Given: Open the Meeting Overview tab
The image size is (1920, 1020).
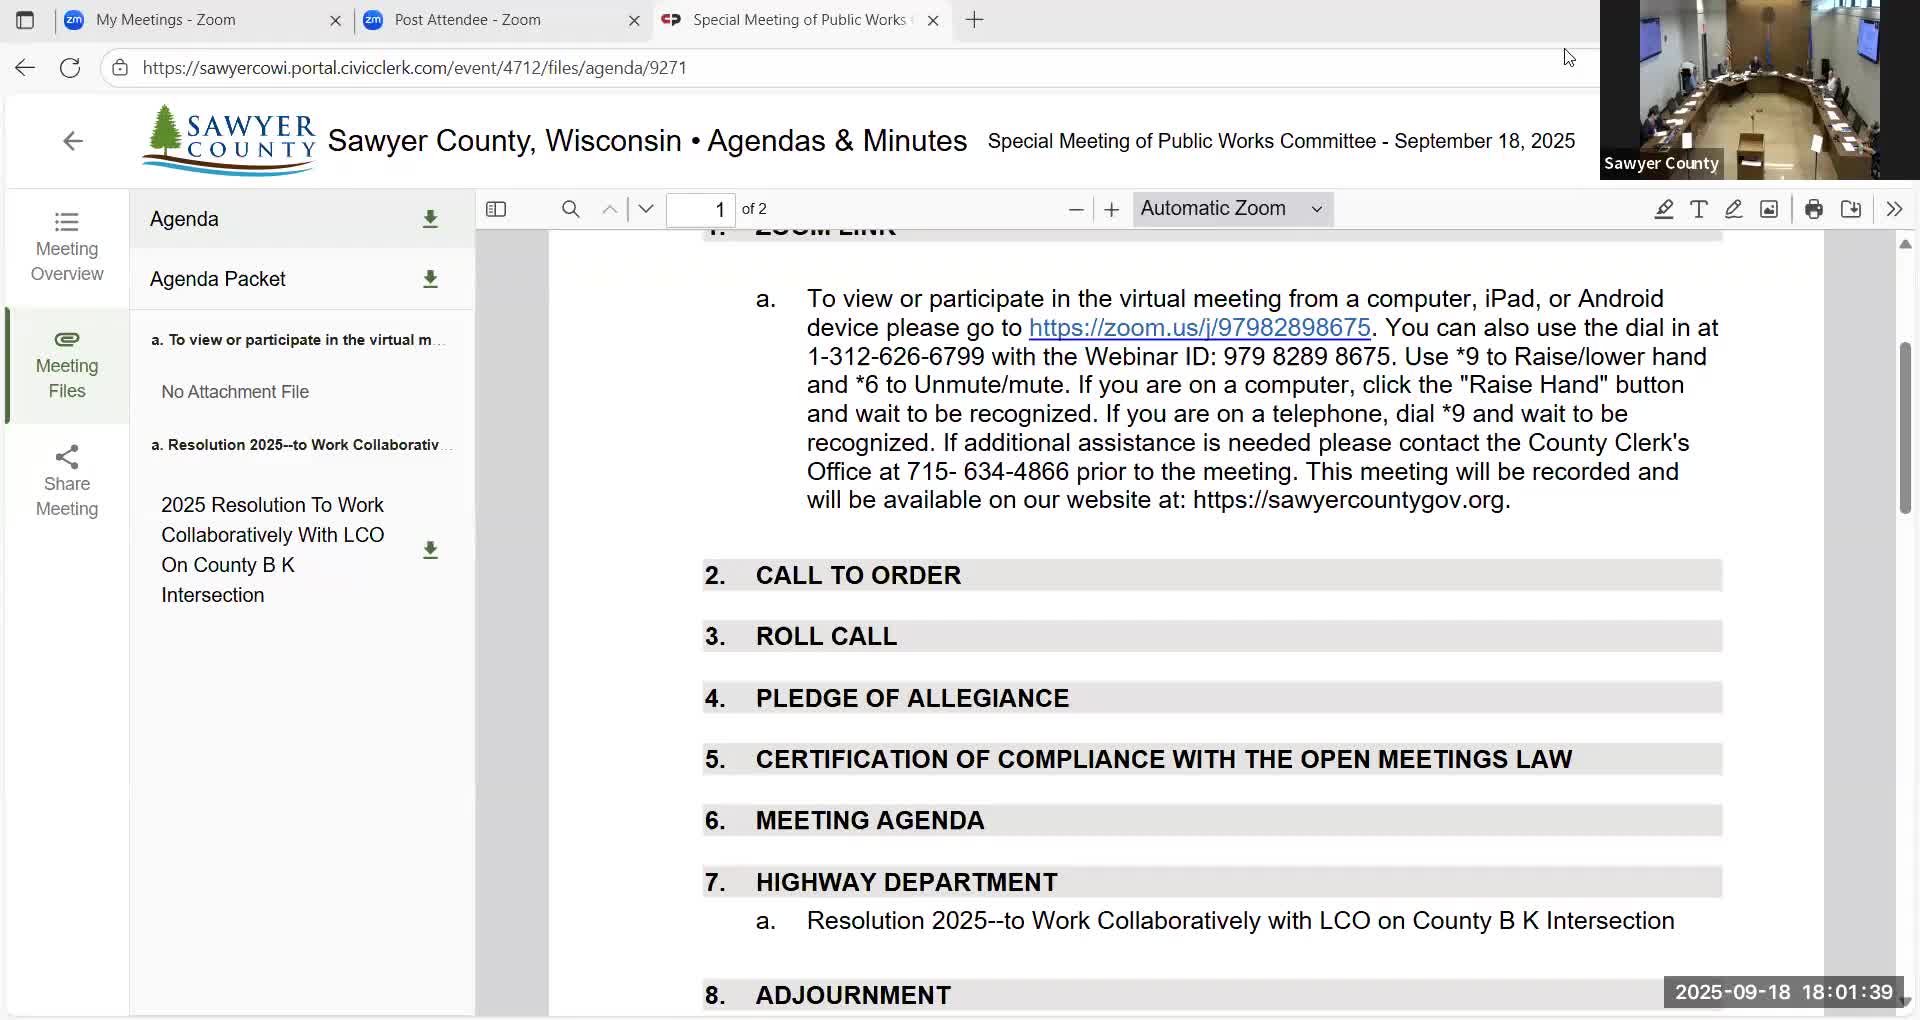Looking at the screenshot, I should tap(67, 247).
